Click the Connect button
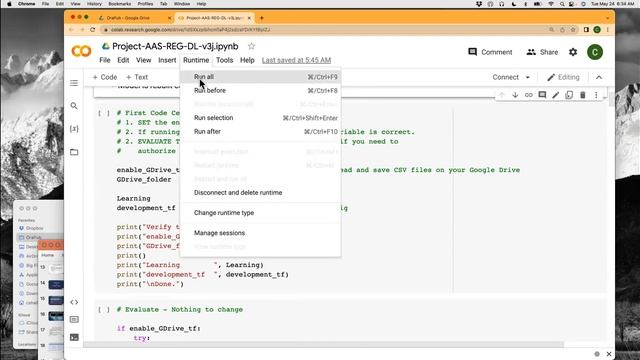640x360 pixels. click(505, 77)
